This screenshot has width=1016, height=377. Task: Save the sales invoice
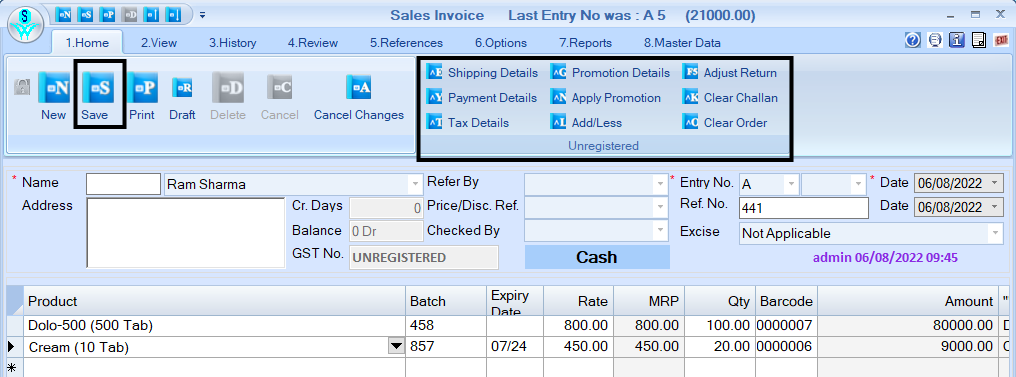(97, 97)
